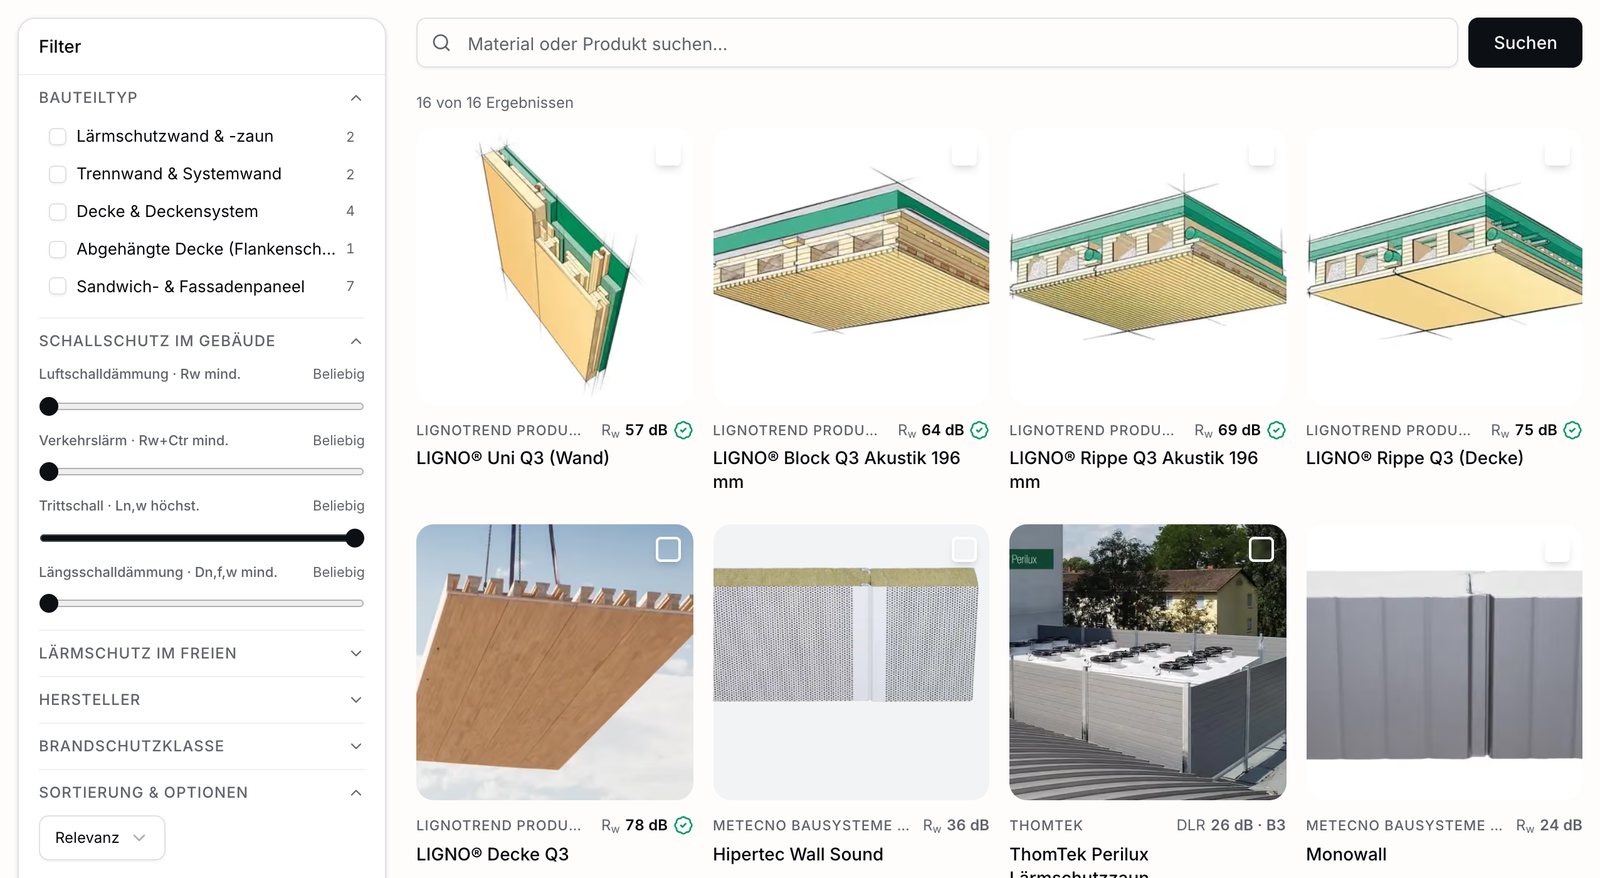Viewport: 1600px width, 878px height.
Task: Open LIGNO® Block Q3 Akustik 196 mm
Action: click(x=836, y=470)
